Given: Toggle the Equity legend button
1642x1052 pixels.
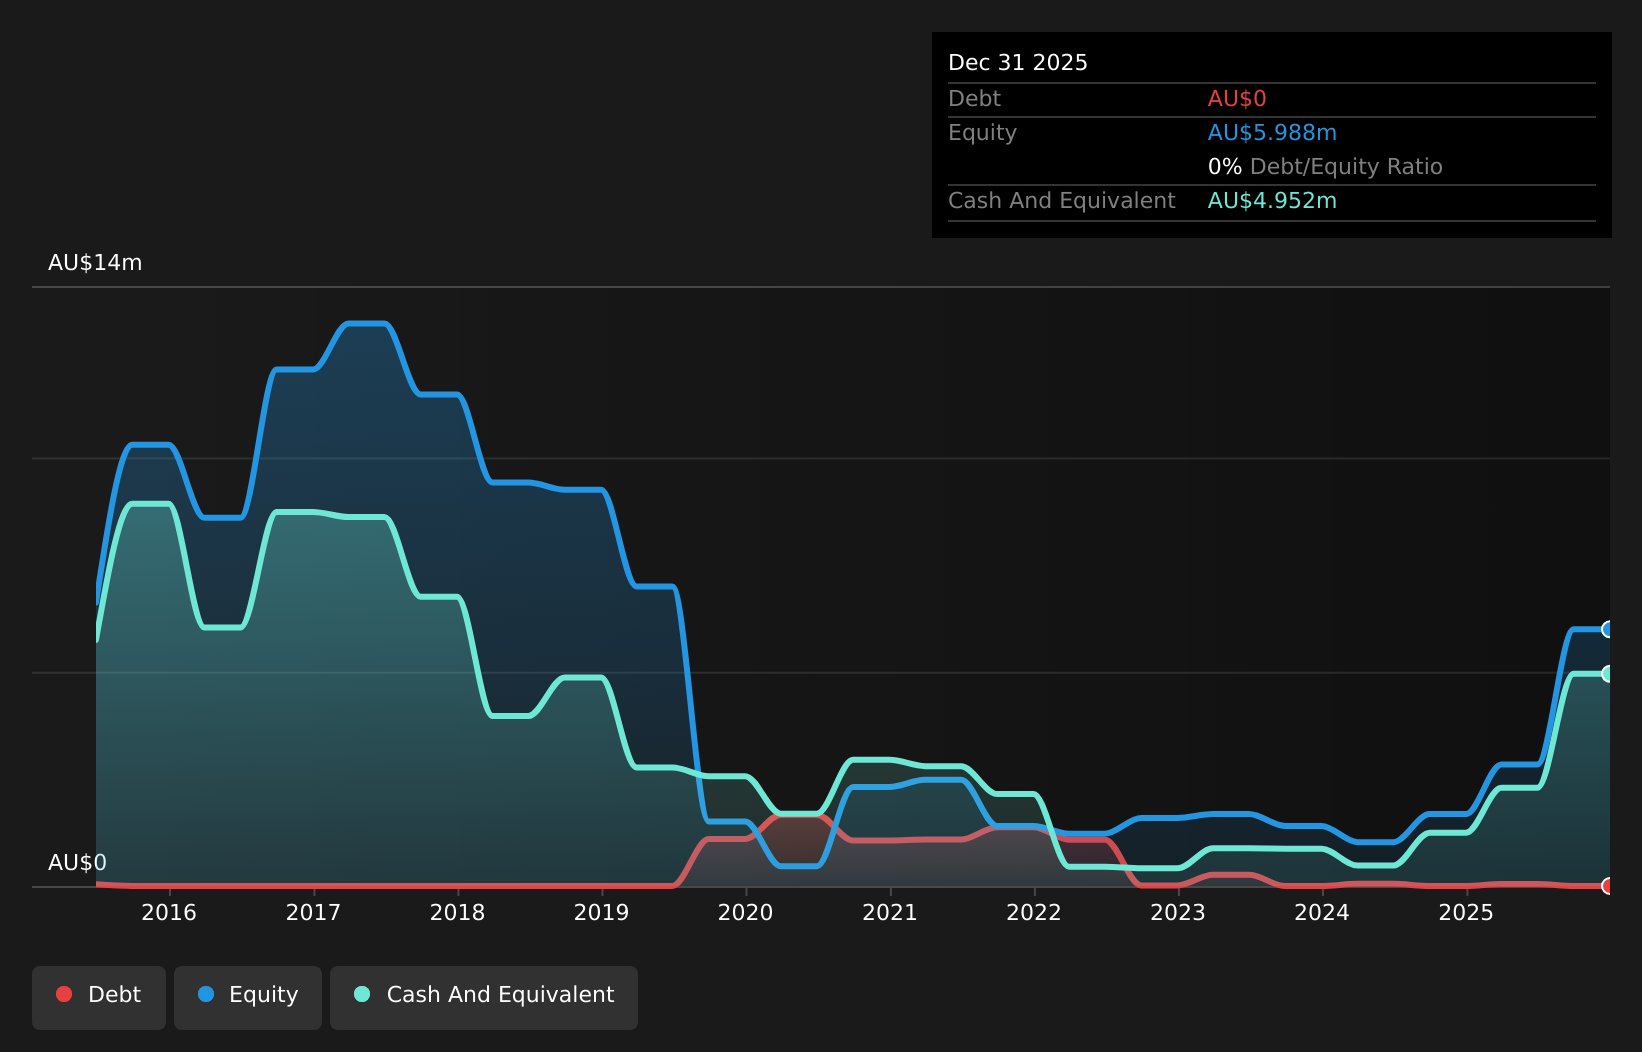Looking at the screenshot, I should [x=248, y=997].
